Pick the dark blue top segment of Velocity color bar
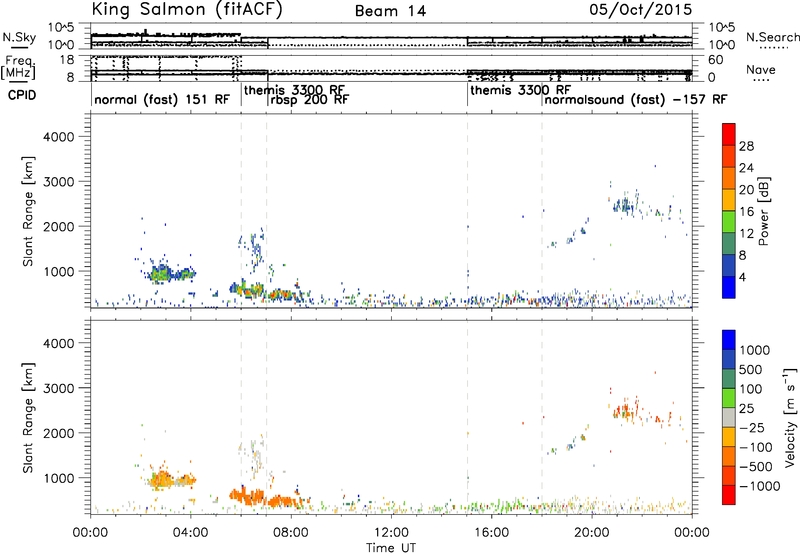Viewport: 800px width, 554px height. pos(729,340)
